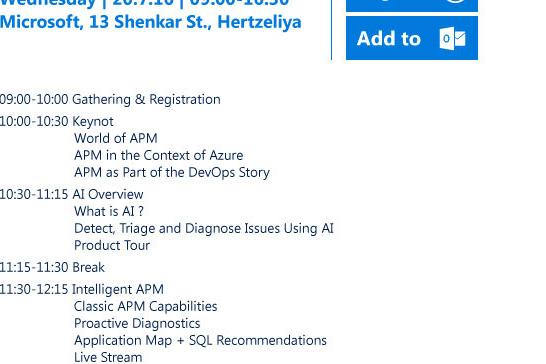This screenshot has height=364, width=546.
Task: Click APM in the Context of Azure
Action: pos(158,155)
